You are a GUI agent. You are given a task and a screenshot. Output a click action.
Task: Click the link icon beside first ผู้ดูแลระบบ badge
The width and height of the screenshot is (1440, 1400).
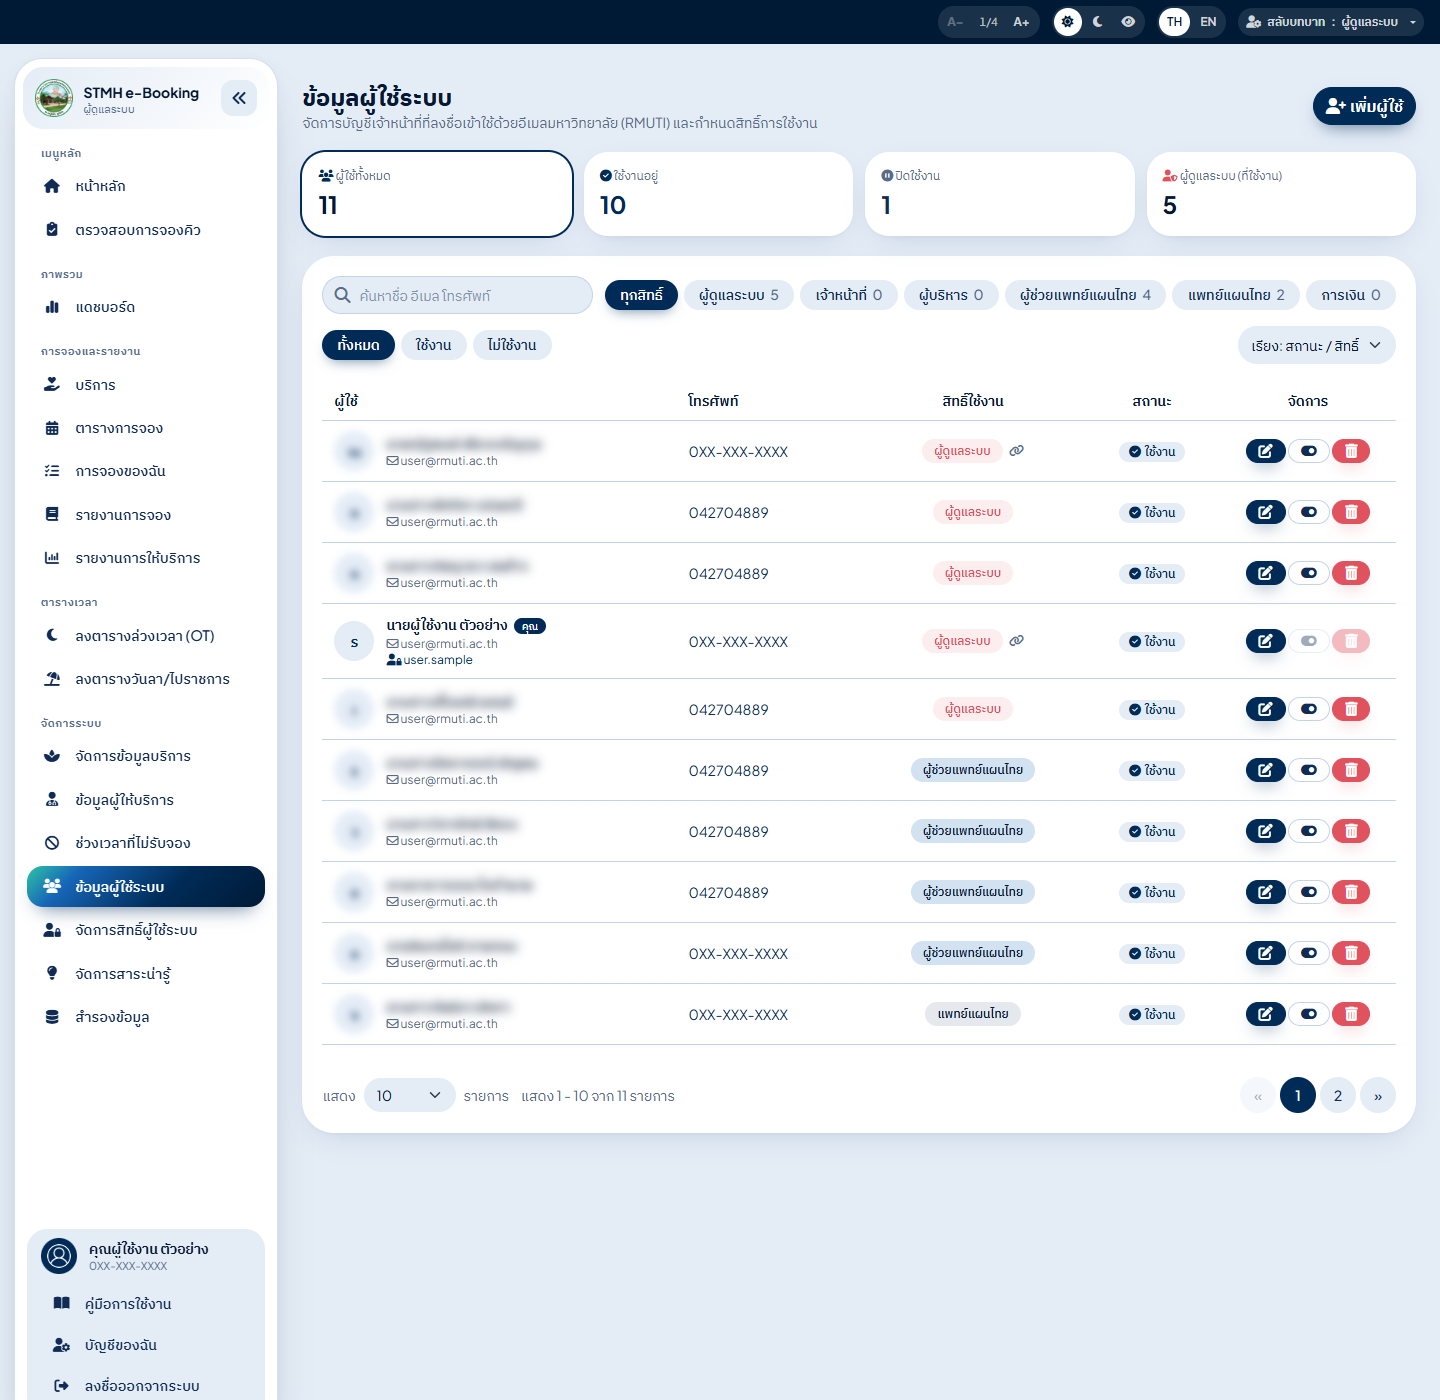1016,451
